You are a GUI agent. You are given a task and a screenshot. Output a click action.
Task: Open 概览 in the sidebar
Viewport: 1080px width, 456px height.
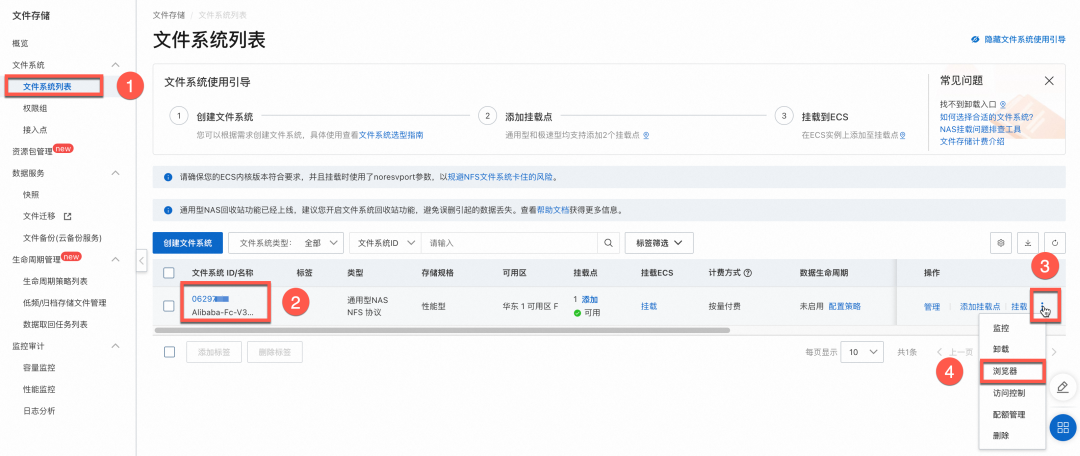pyautogui.click(x=20, y=43)
